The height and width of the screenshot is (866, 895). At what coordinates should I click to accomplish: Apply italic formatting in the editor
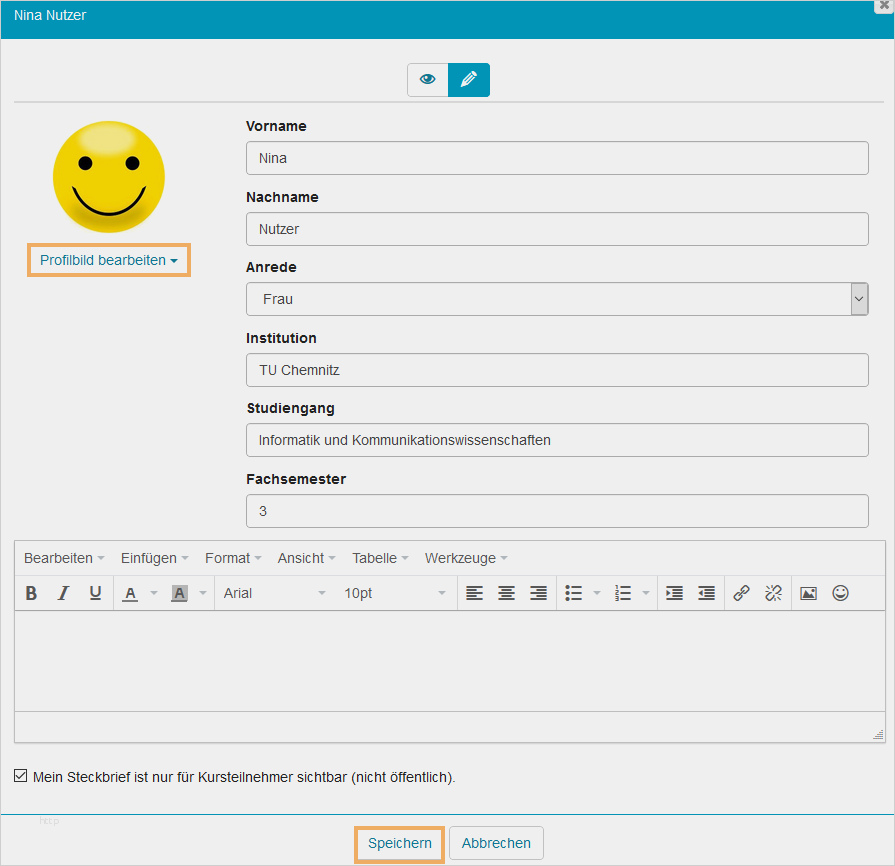63,593
